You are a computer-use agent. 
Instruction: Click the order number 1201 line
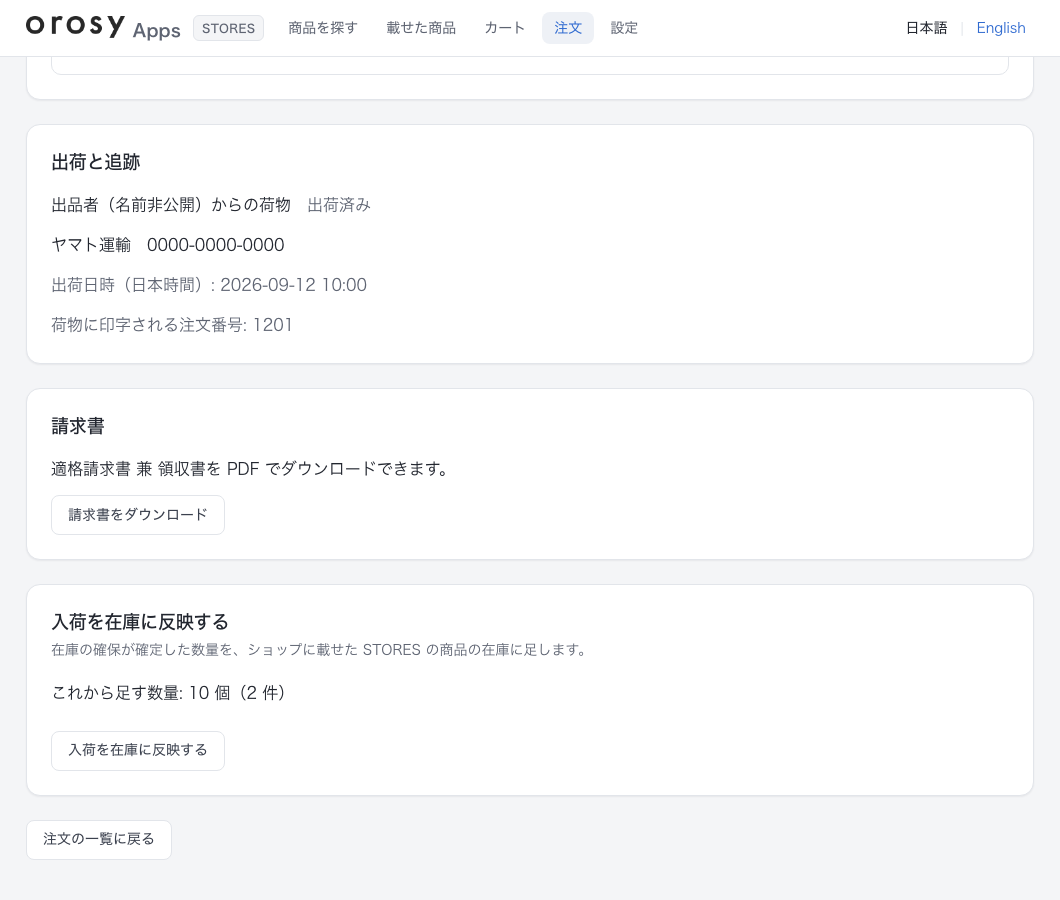[172, 325]
